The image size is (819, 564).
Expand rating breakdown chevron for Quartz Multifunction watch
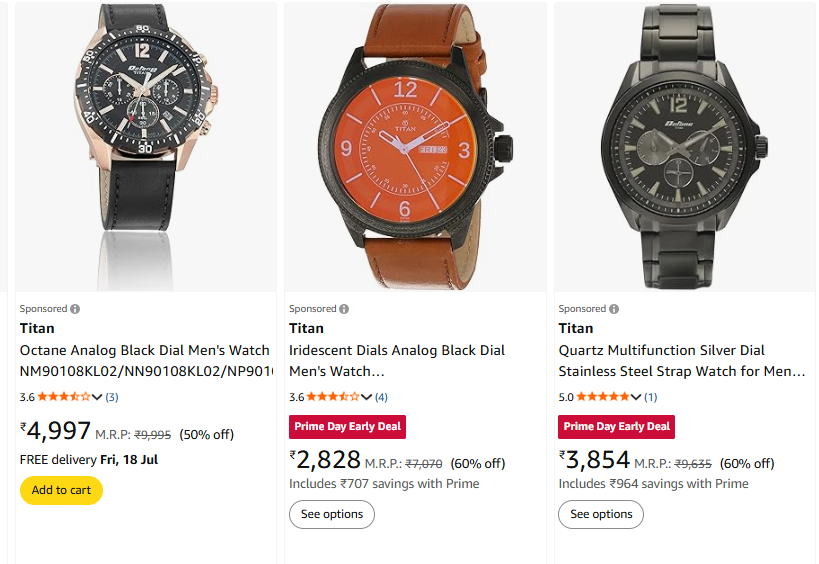(635, 397)
